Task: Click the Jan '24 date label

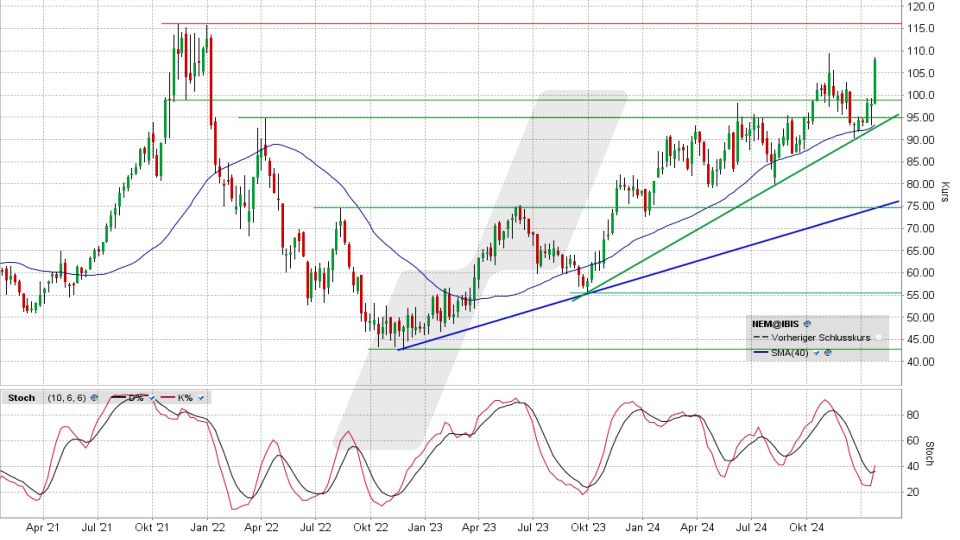Action: pos(643,527)
